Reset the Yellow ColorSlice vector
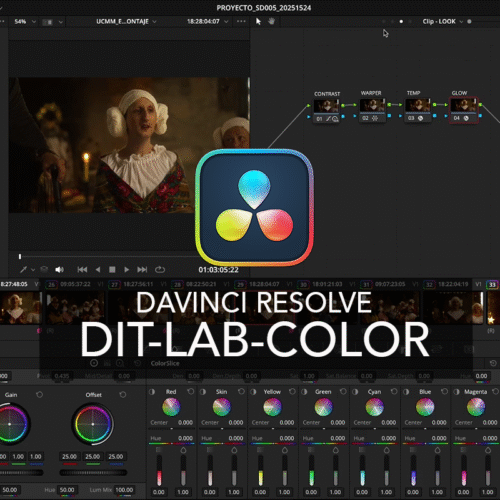The height and width of the screenshot is (500, 500). (292, 391)
